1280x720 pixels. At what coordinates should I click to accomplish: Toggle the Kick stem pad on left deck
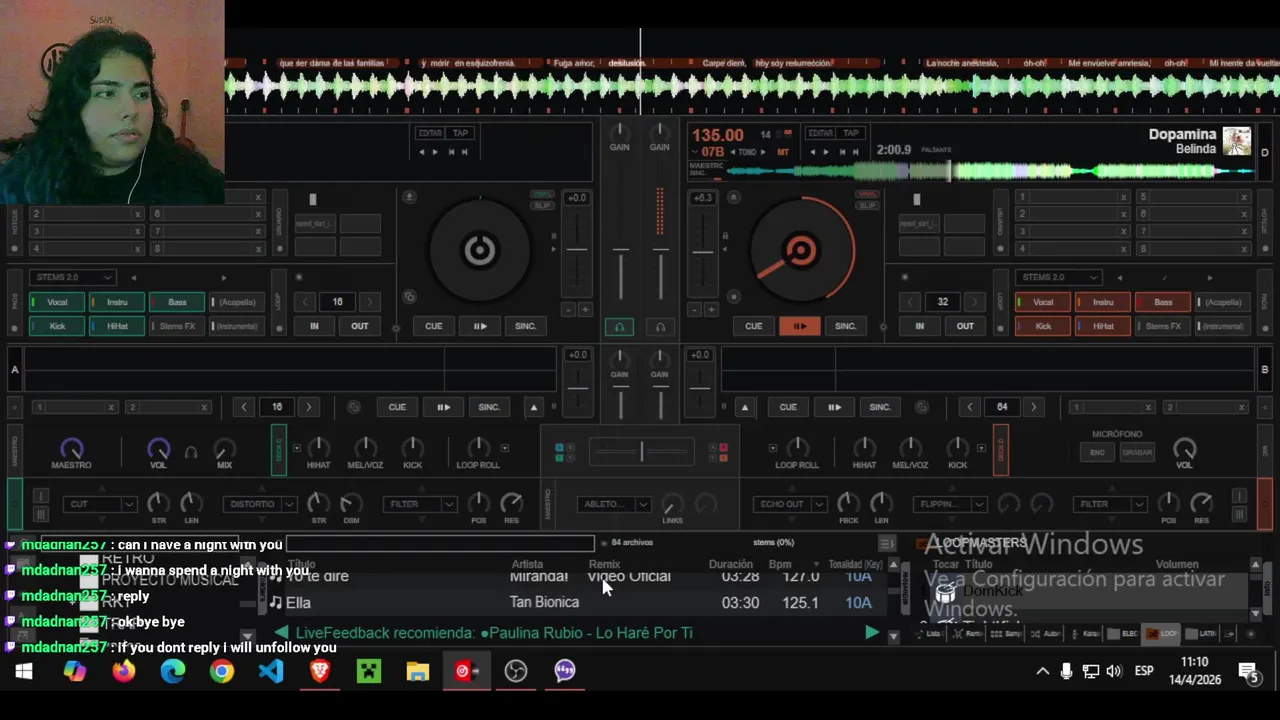click(x=57, y=326)
